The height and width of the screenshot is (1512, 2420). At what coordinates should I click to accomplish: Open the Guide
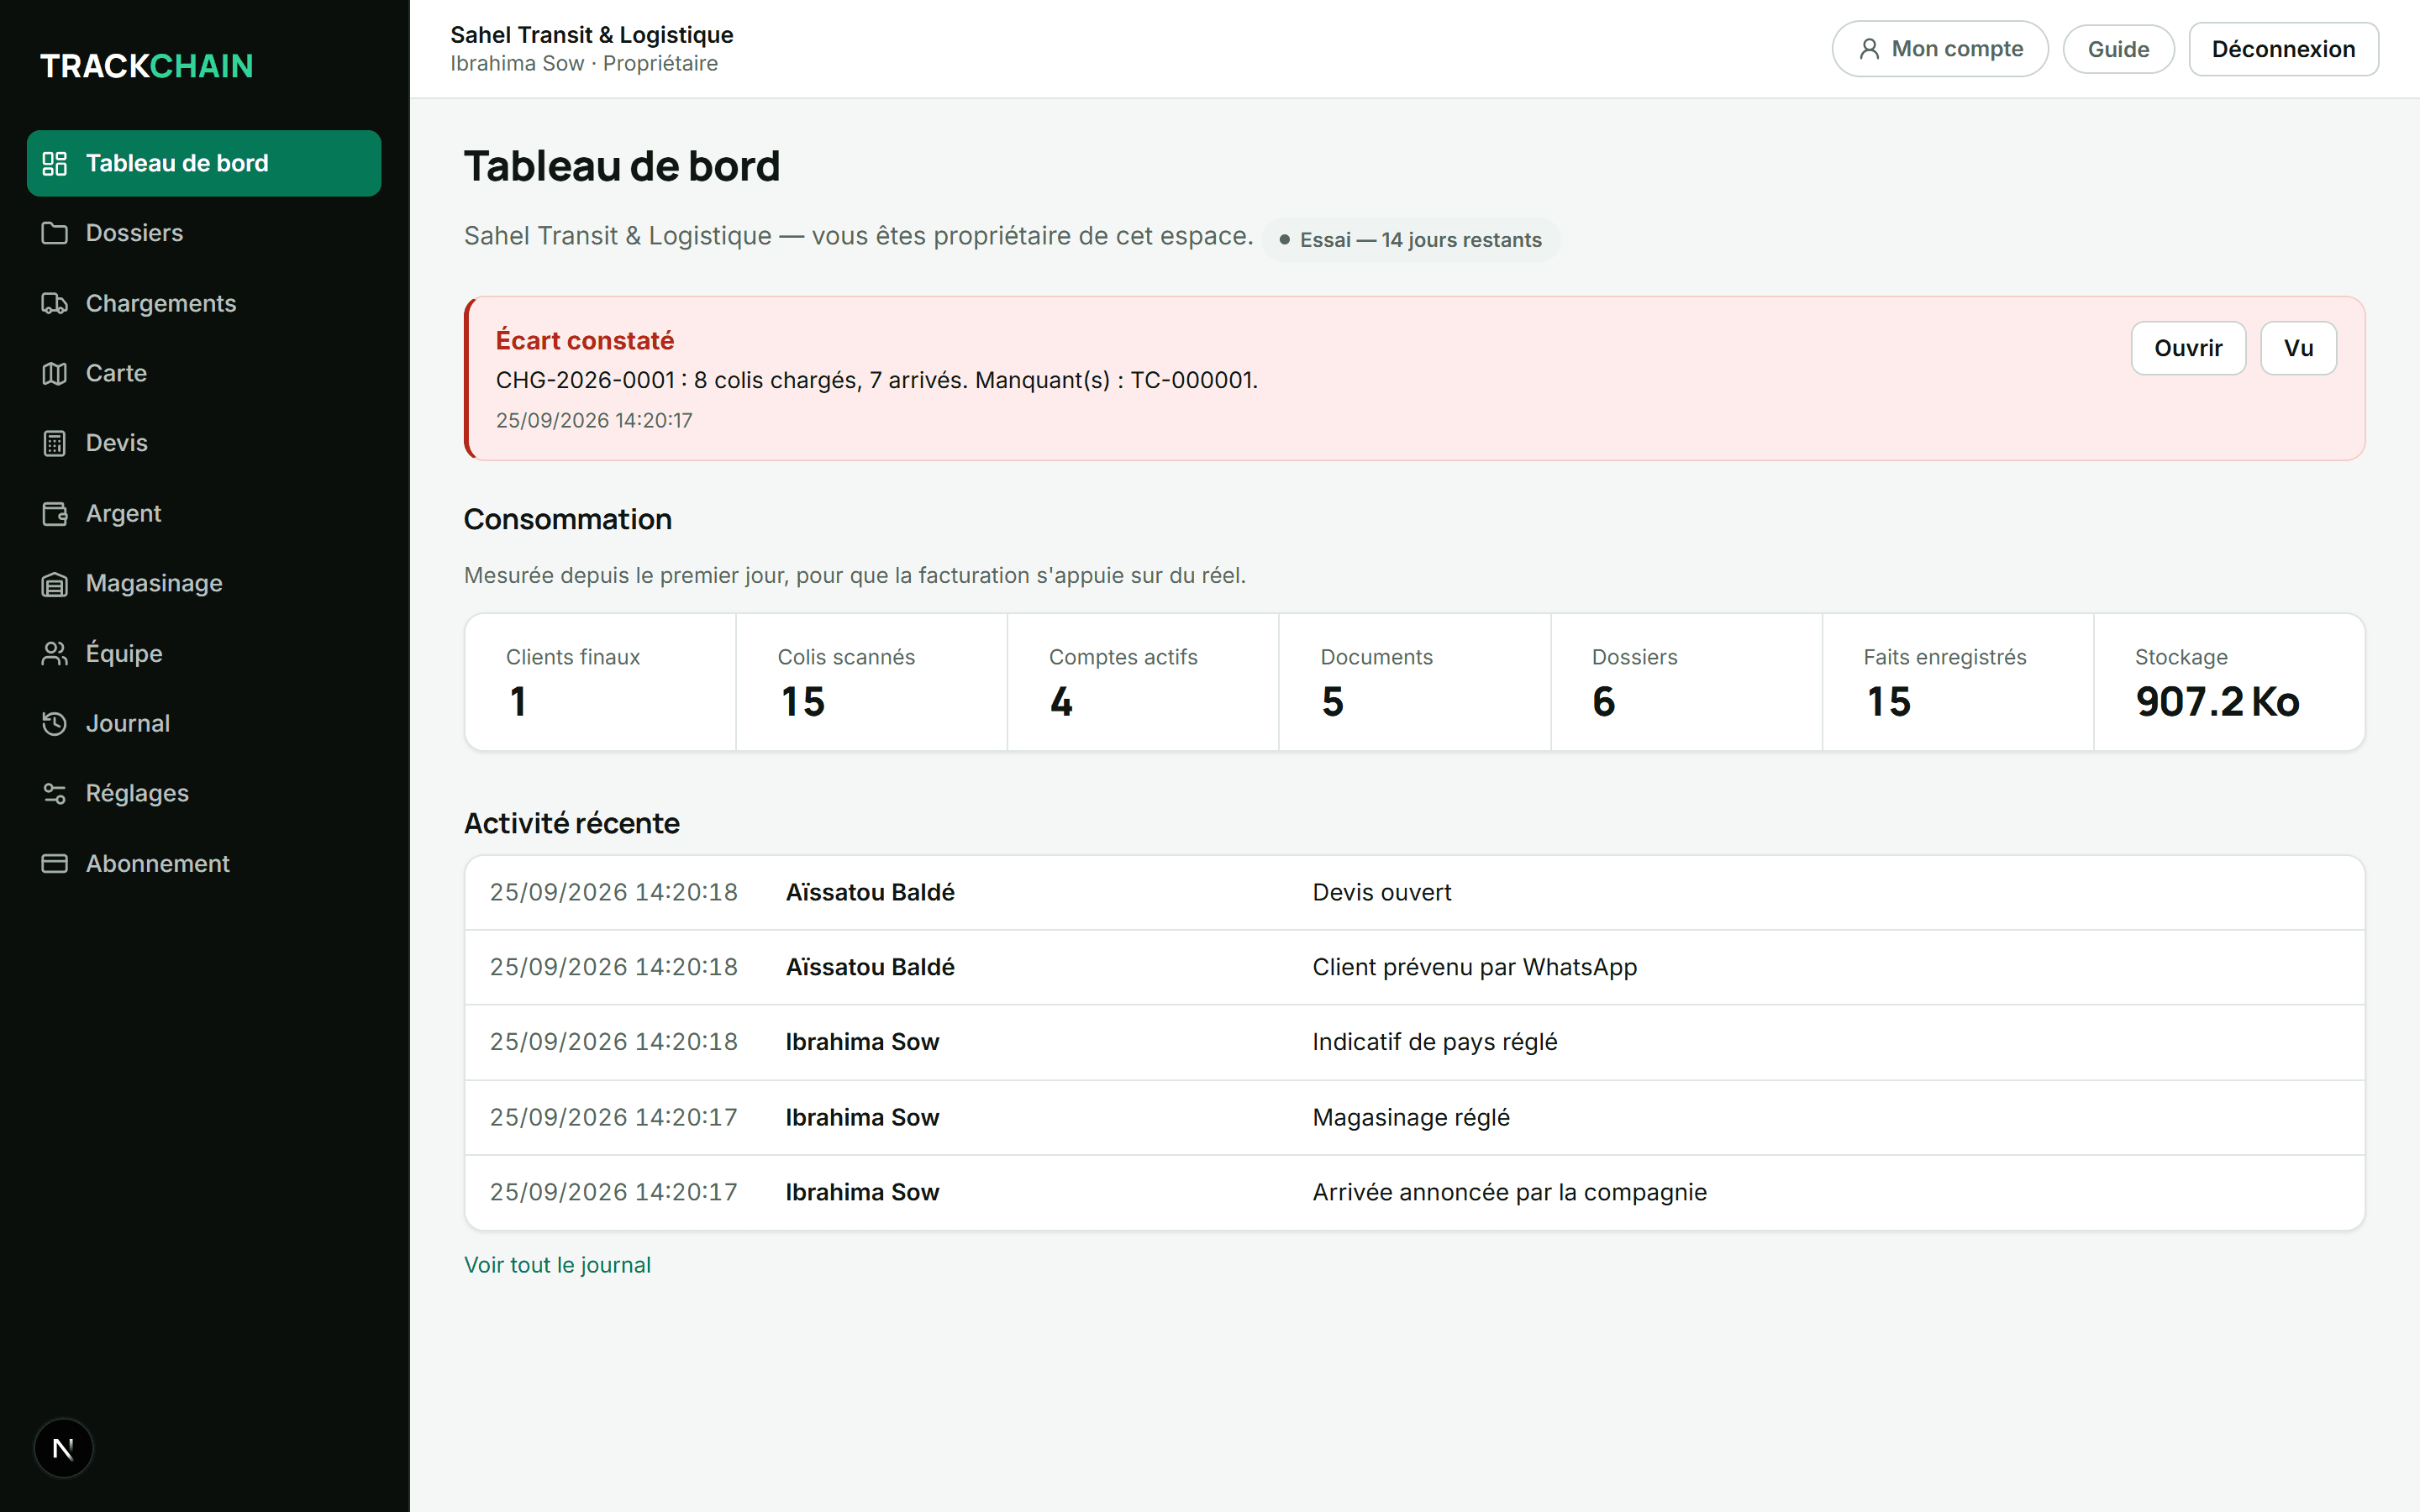[x=2118, y=49]
